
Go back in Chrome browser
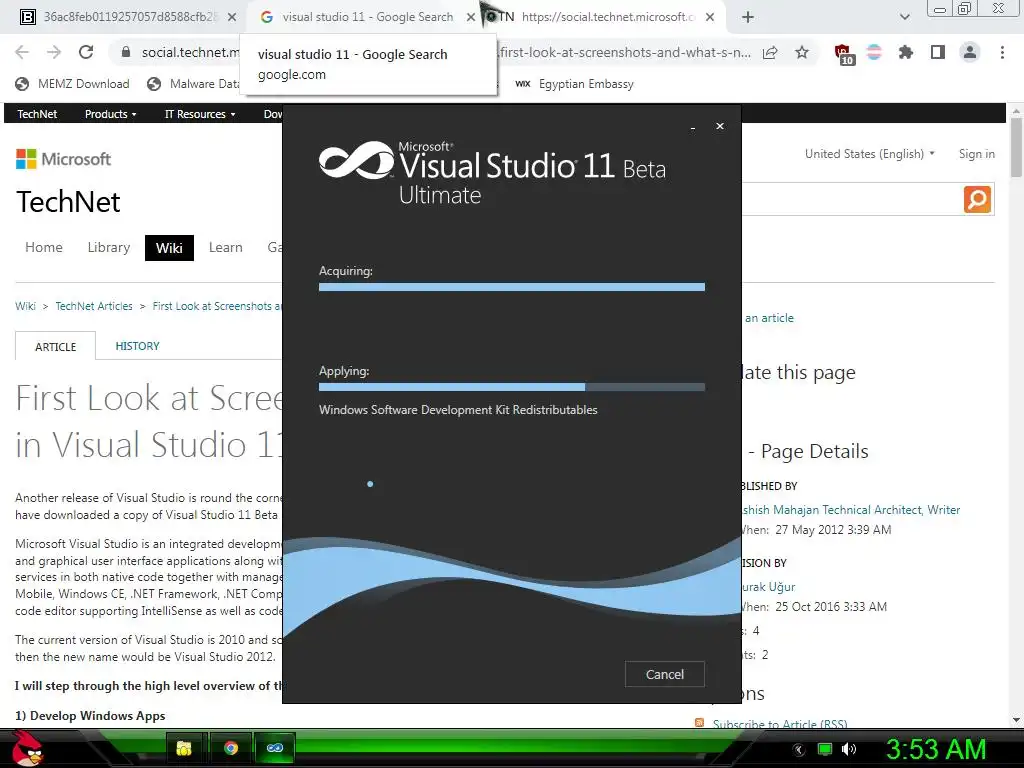tap(22, 52)
